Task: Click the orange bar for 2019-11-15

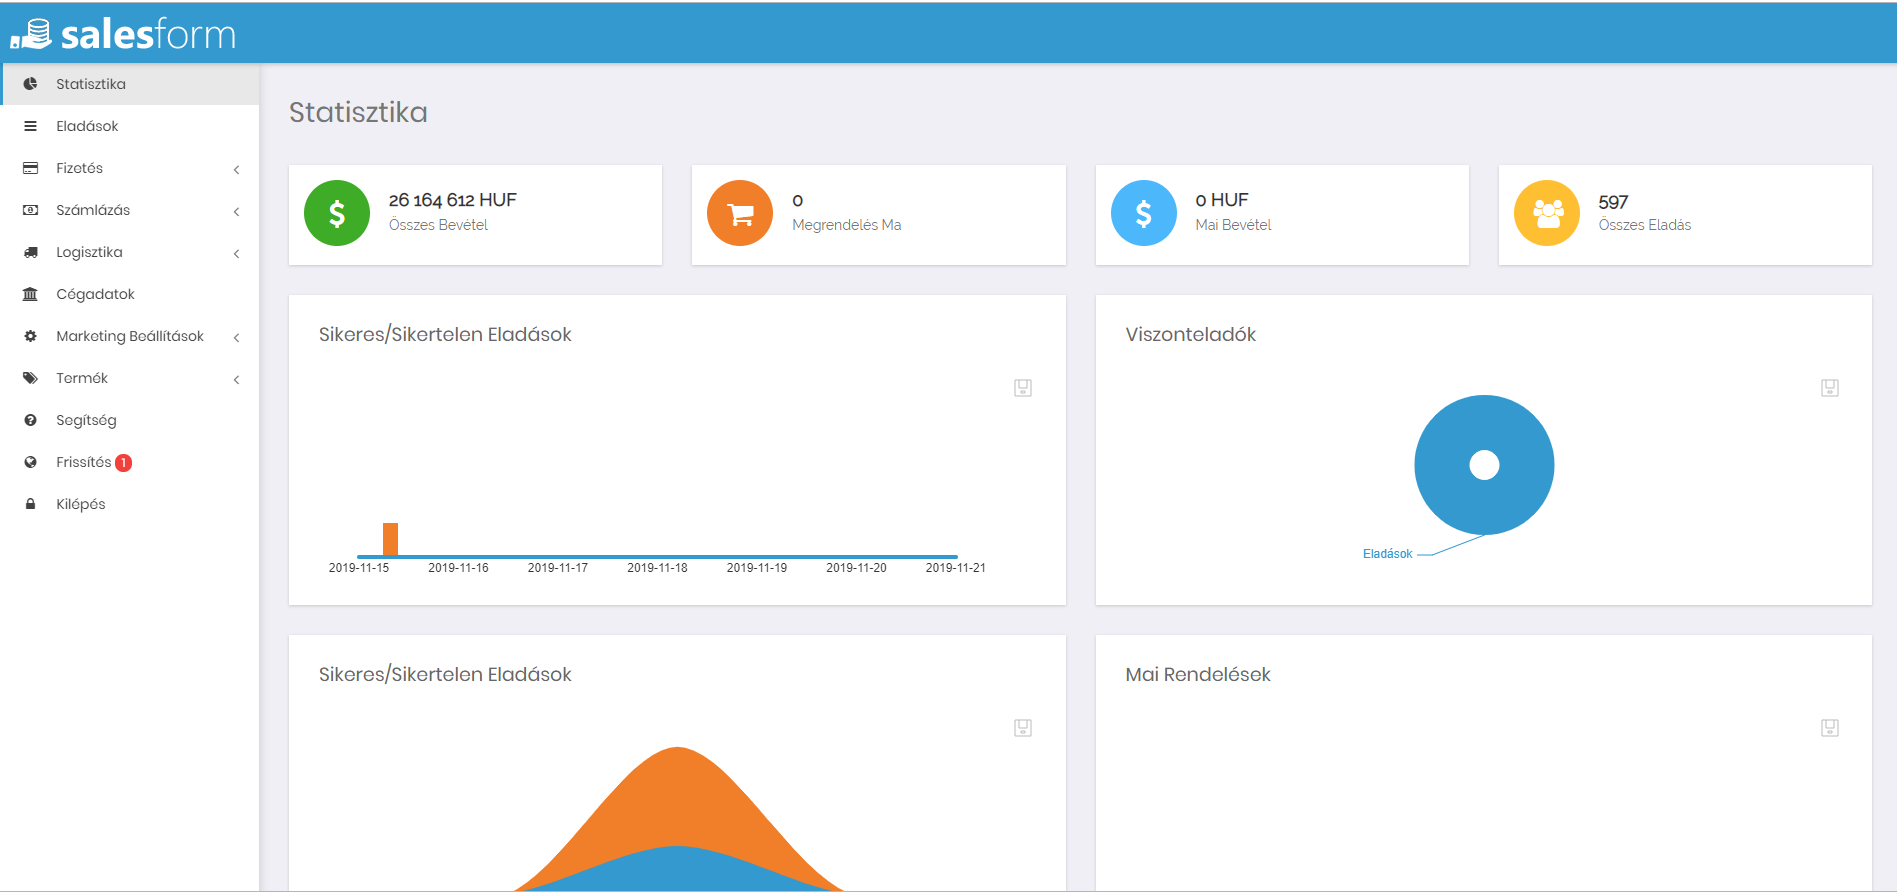Action: tap(390, 539)
